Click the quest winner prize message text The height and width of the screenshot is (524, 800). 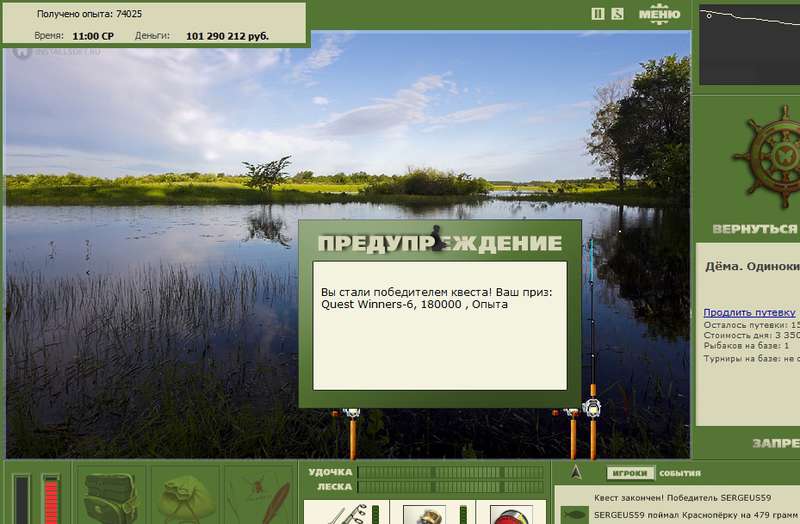click(436, 298)
